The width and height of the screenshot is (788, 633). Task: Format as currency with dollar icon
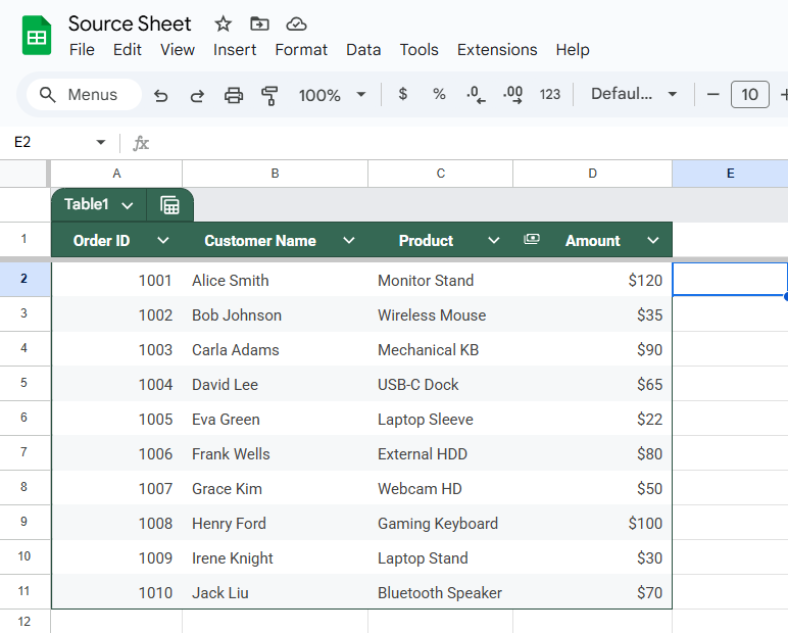(x=403, y=94)
